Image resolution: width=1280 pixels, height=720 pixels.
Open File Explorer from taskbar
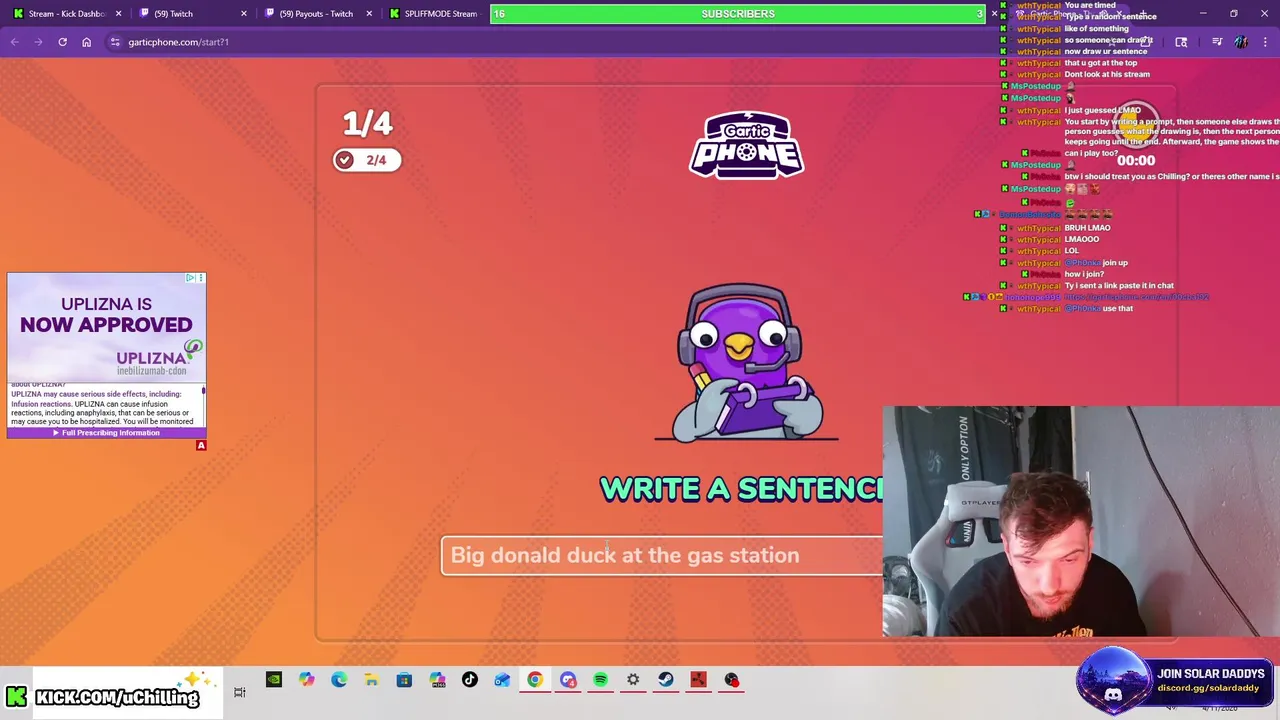point(371,680)
